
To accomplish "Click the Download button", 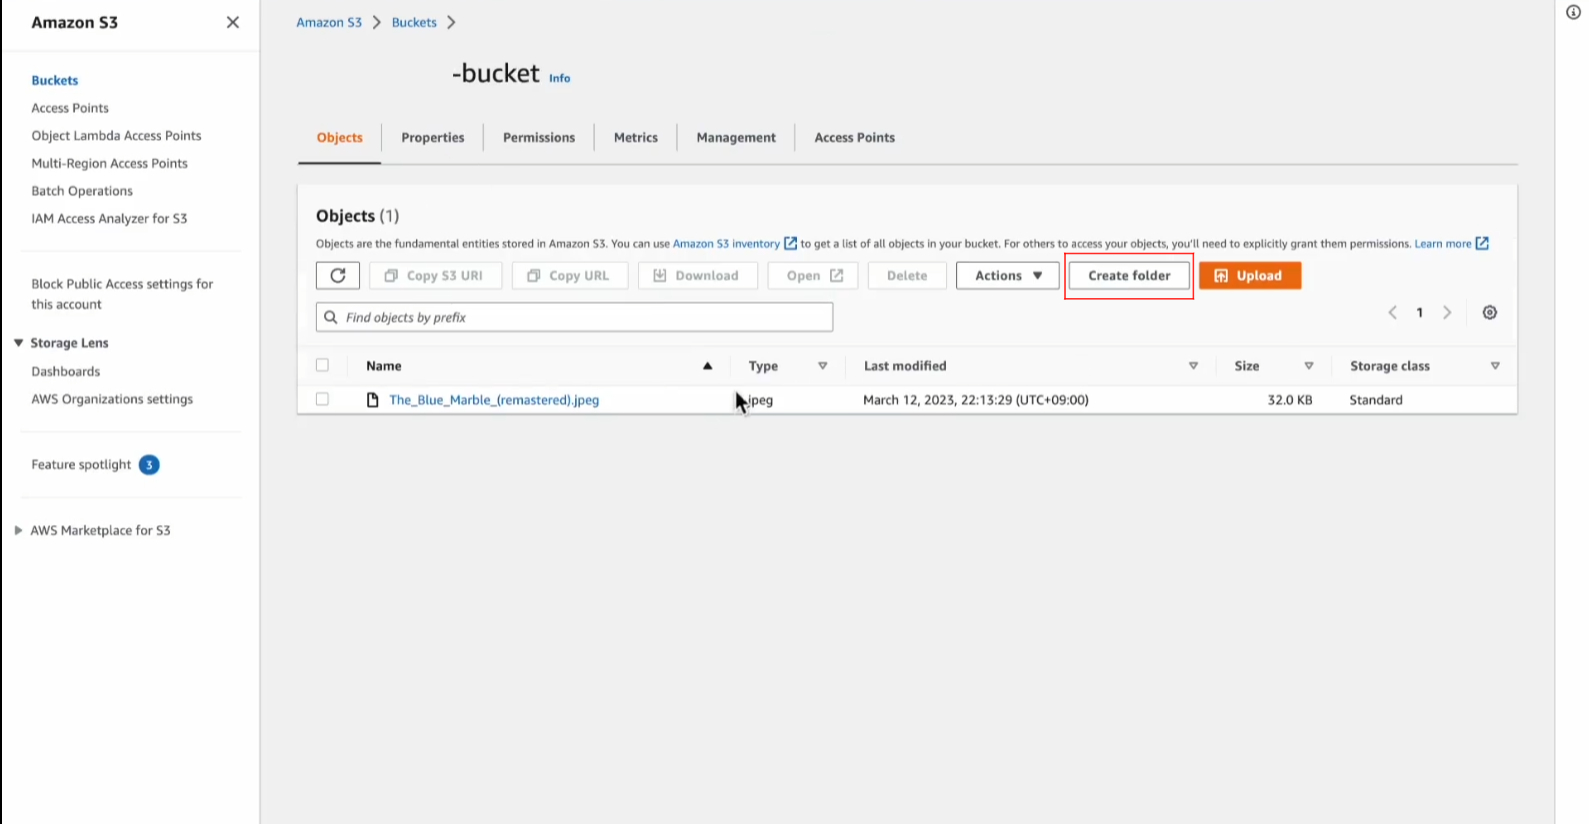I will (x=698, y=275).
